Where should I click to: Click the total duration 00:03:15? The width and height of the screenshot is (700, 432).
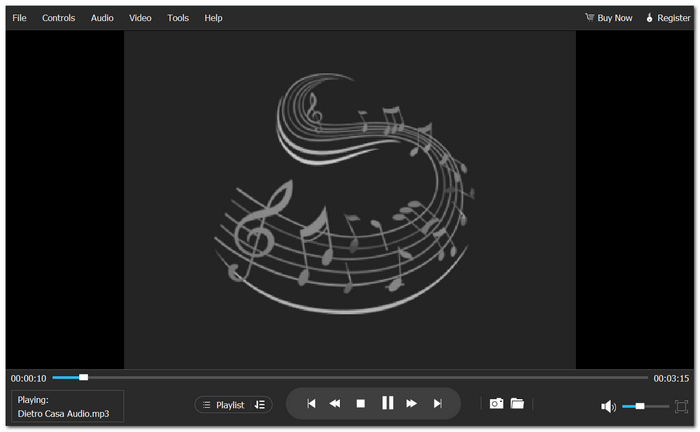point(671,378)
